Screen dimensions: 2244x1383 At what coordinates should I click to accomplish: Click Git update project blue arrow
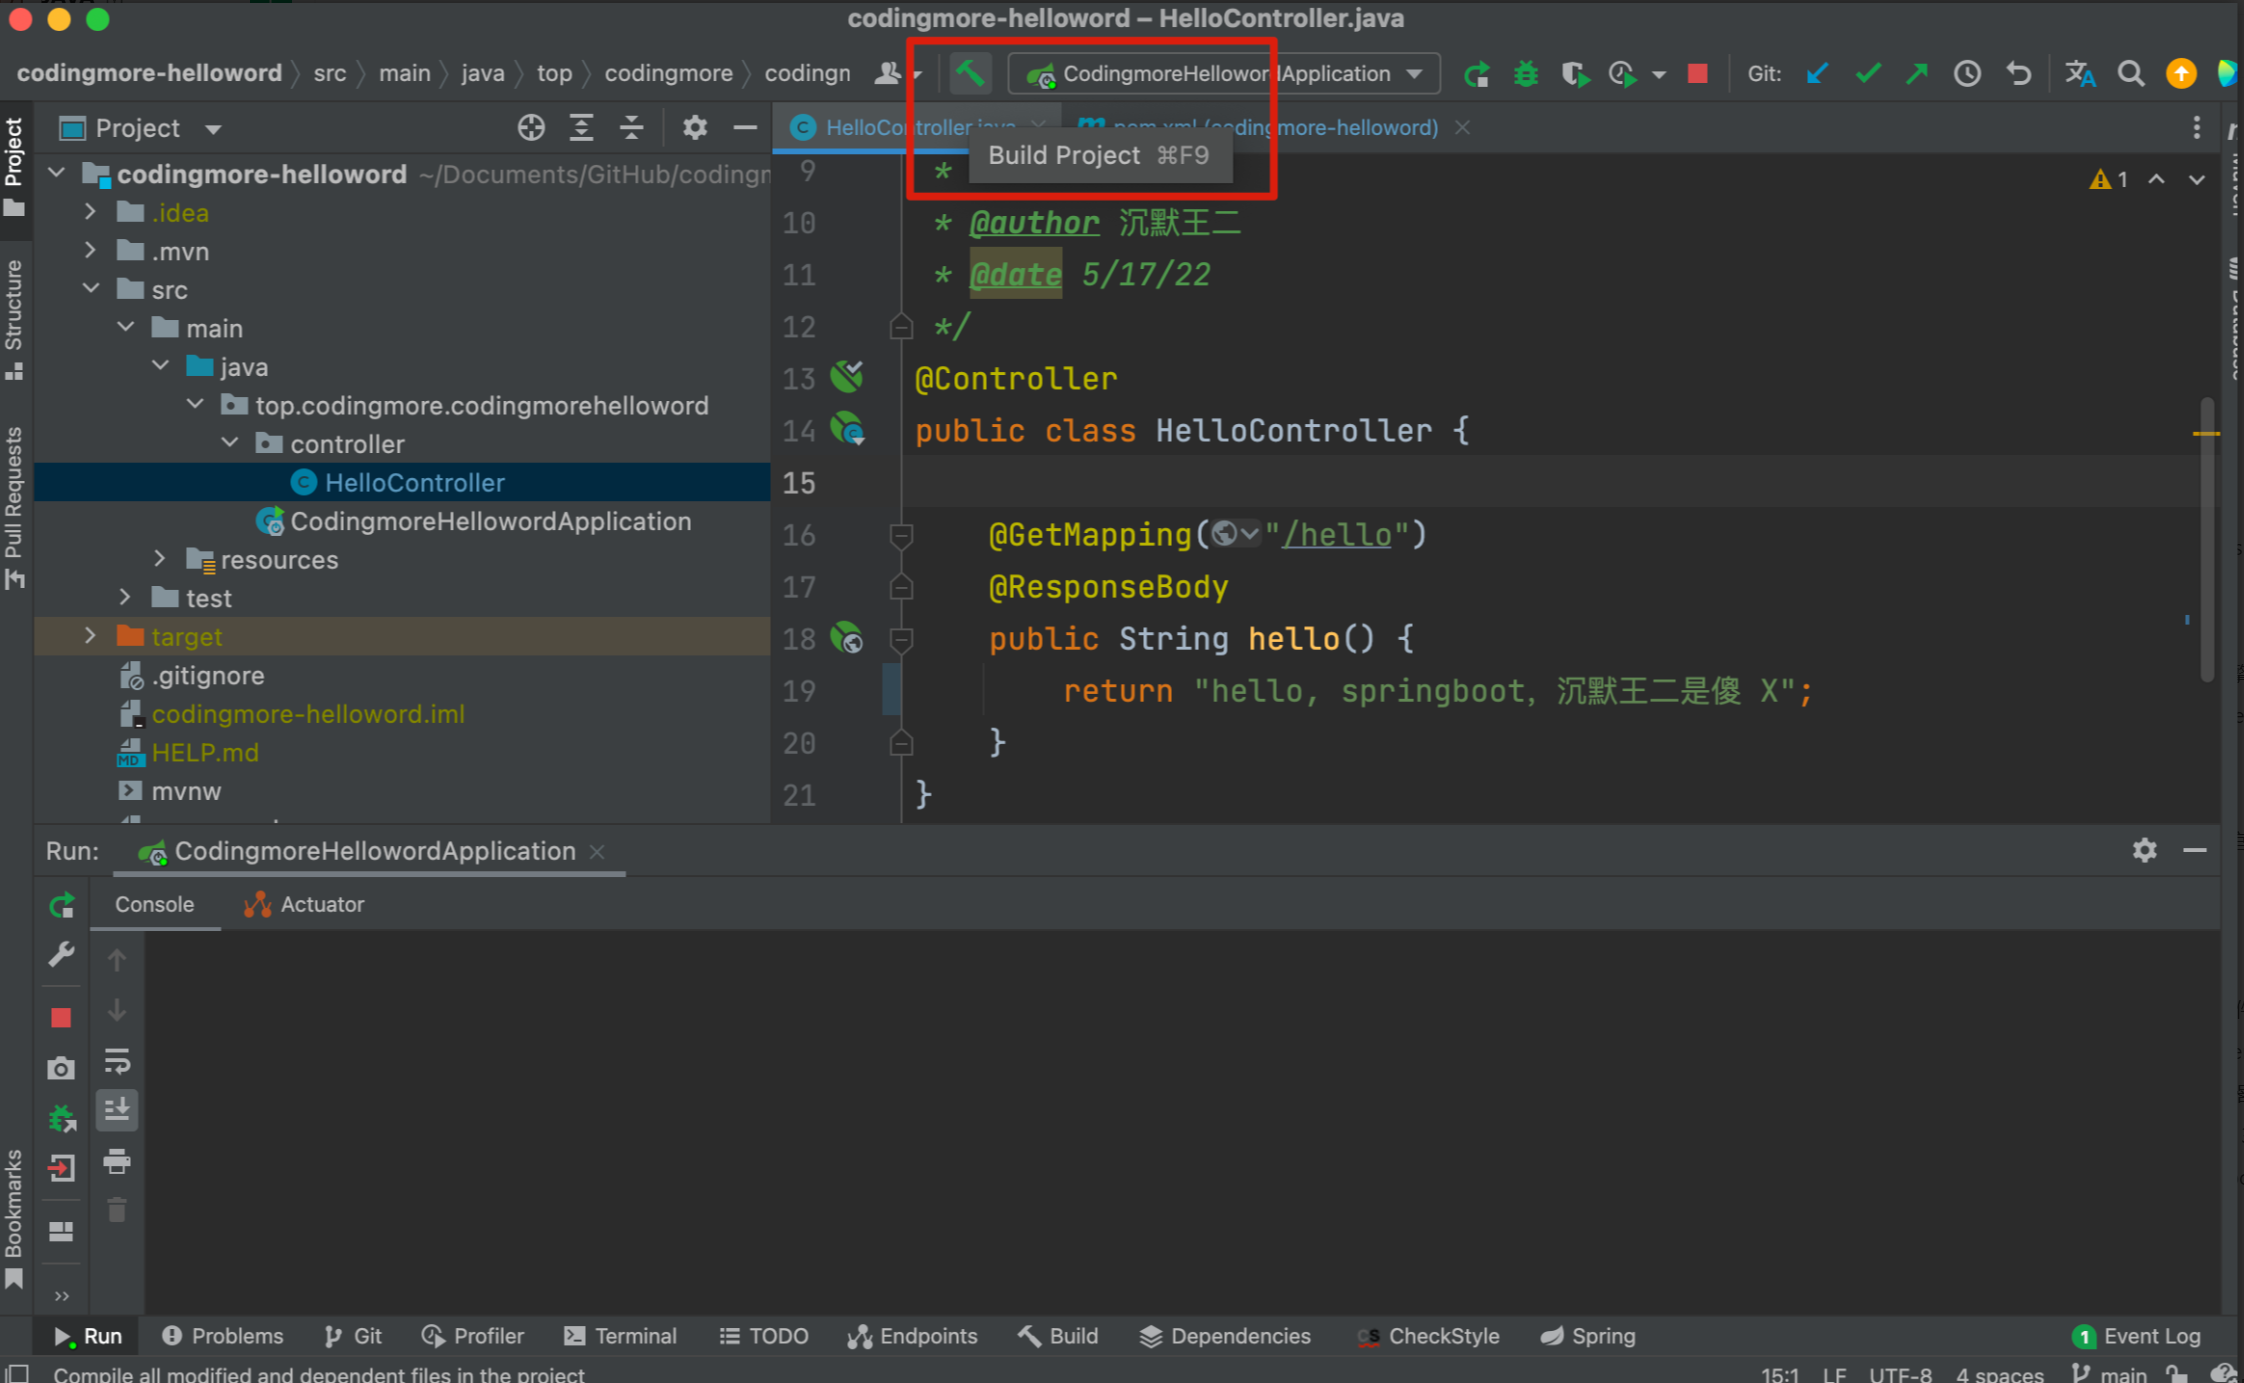1817,74
